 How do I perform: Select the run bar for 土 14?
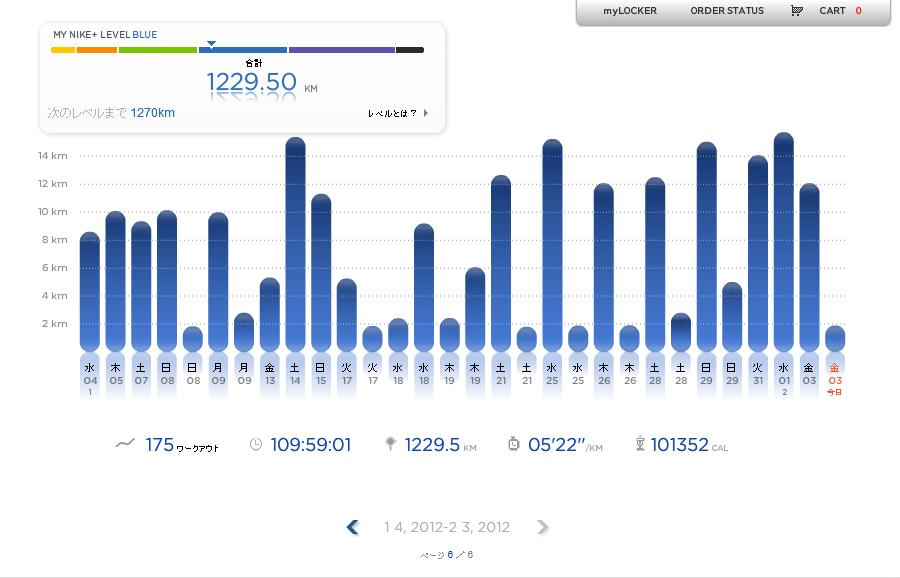[296, 244]
